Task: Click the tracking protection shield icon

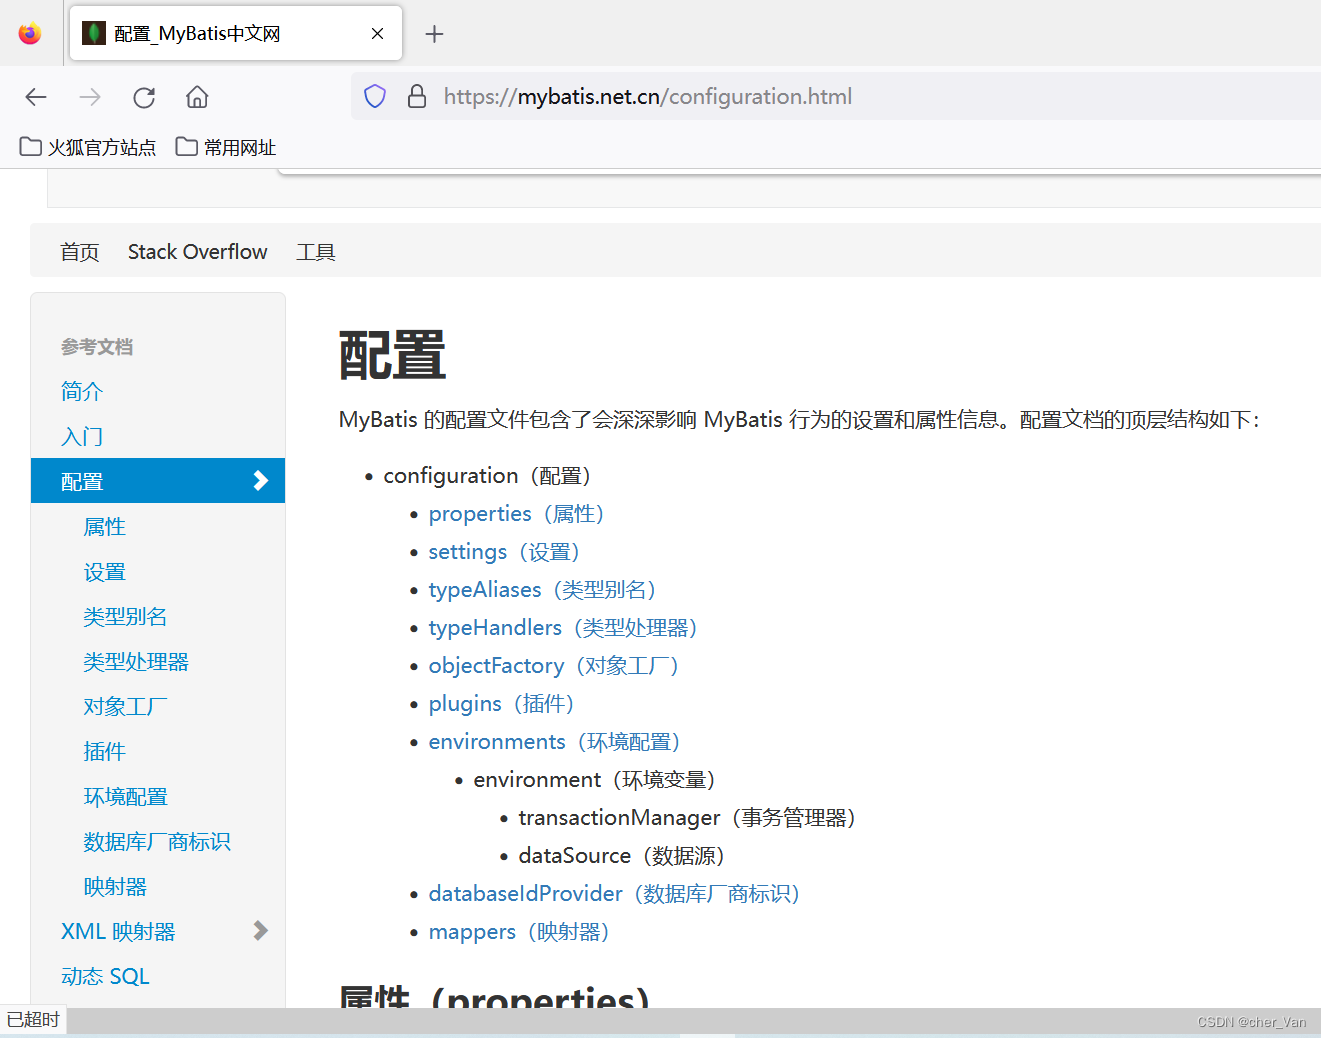Action: pos(375,96)
